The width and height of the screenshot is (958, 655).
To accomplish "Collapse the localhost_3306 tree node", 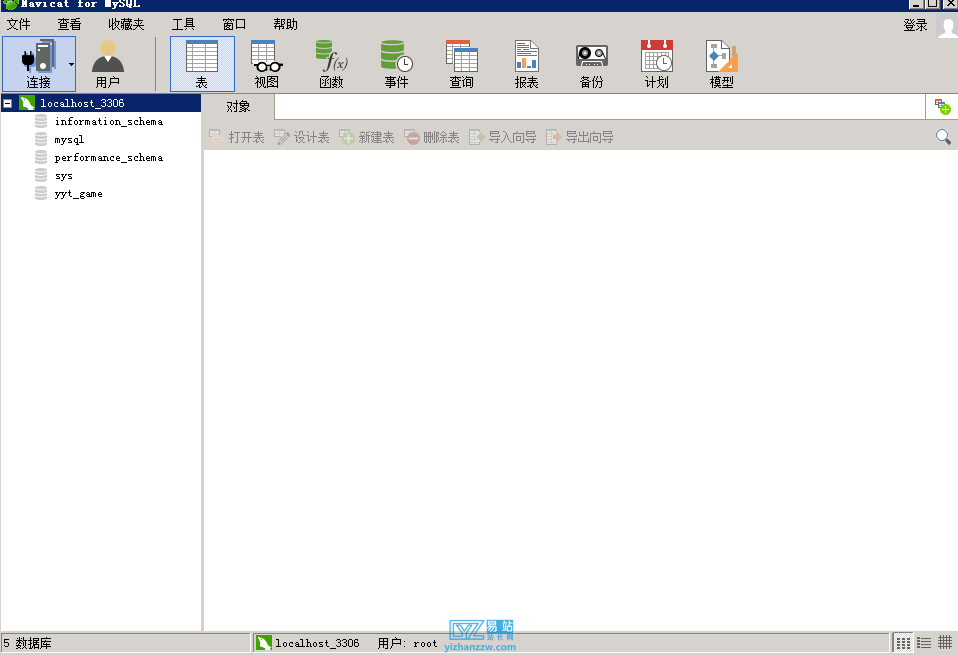I will click(x=9, y=102).
